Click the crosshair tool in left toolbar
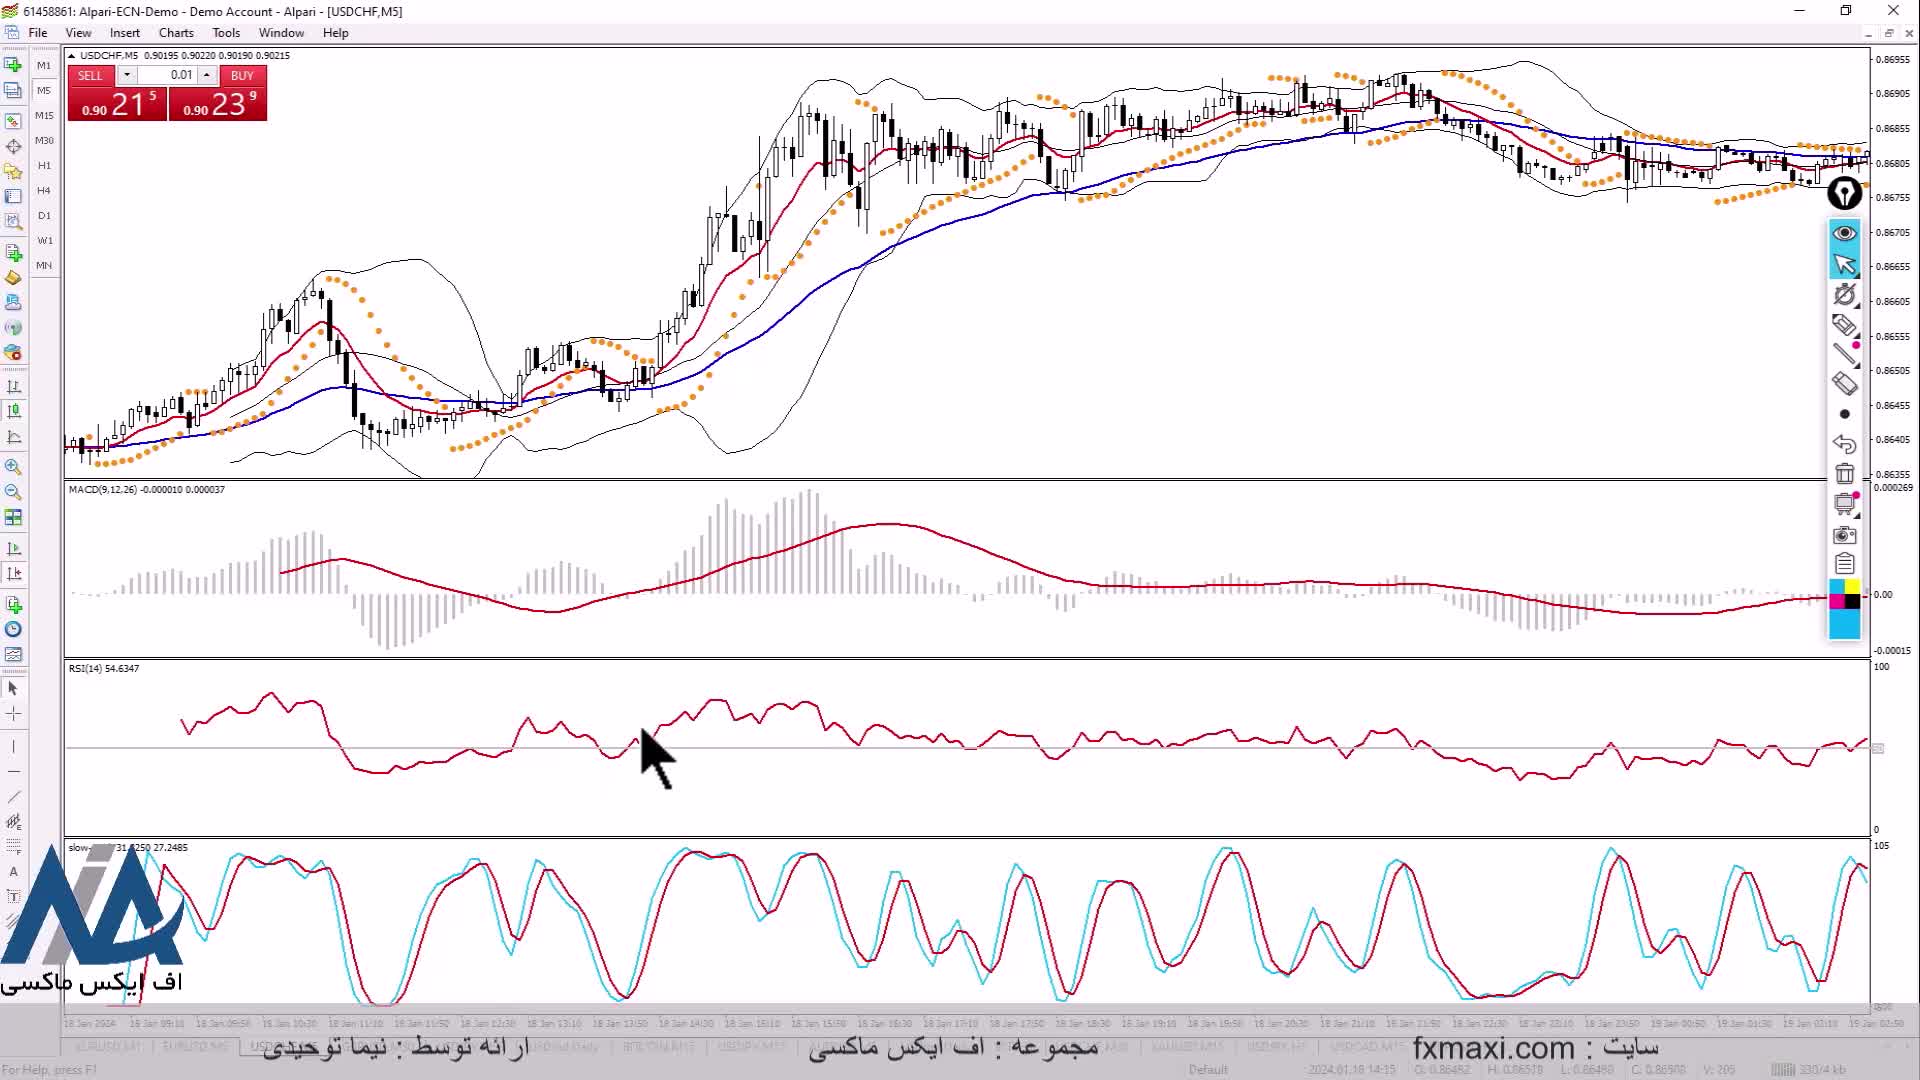 (x=13, y=714)
